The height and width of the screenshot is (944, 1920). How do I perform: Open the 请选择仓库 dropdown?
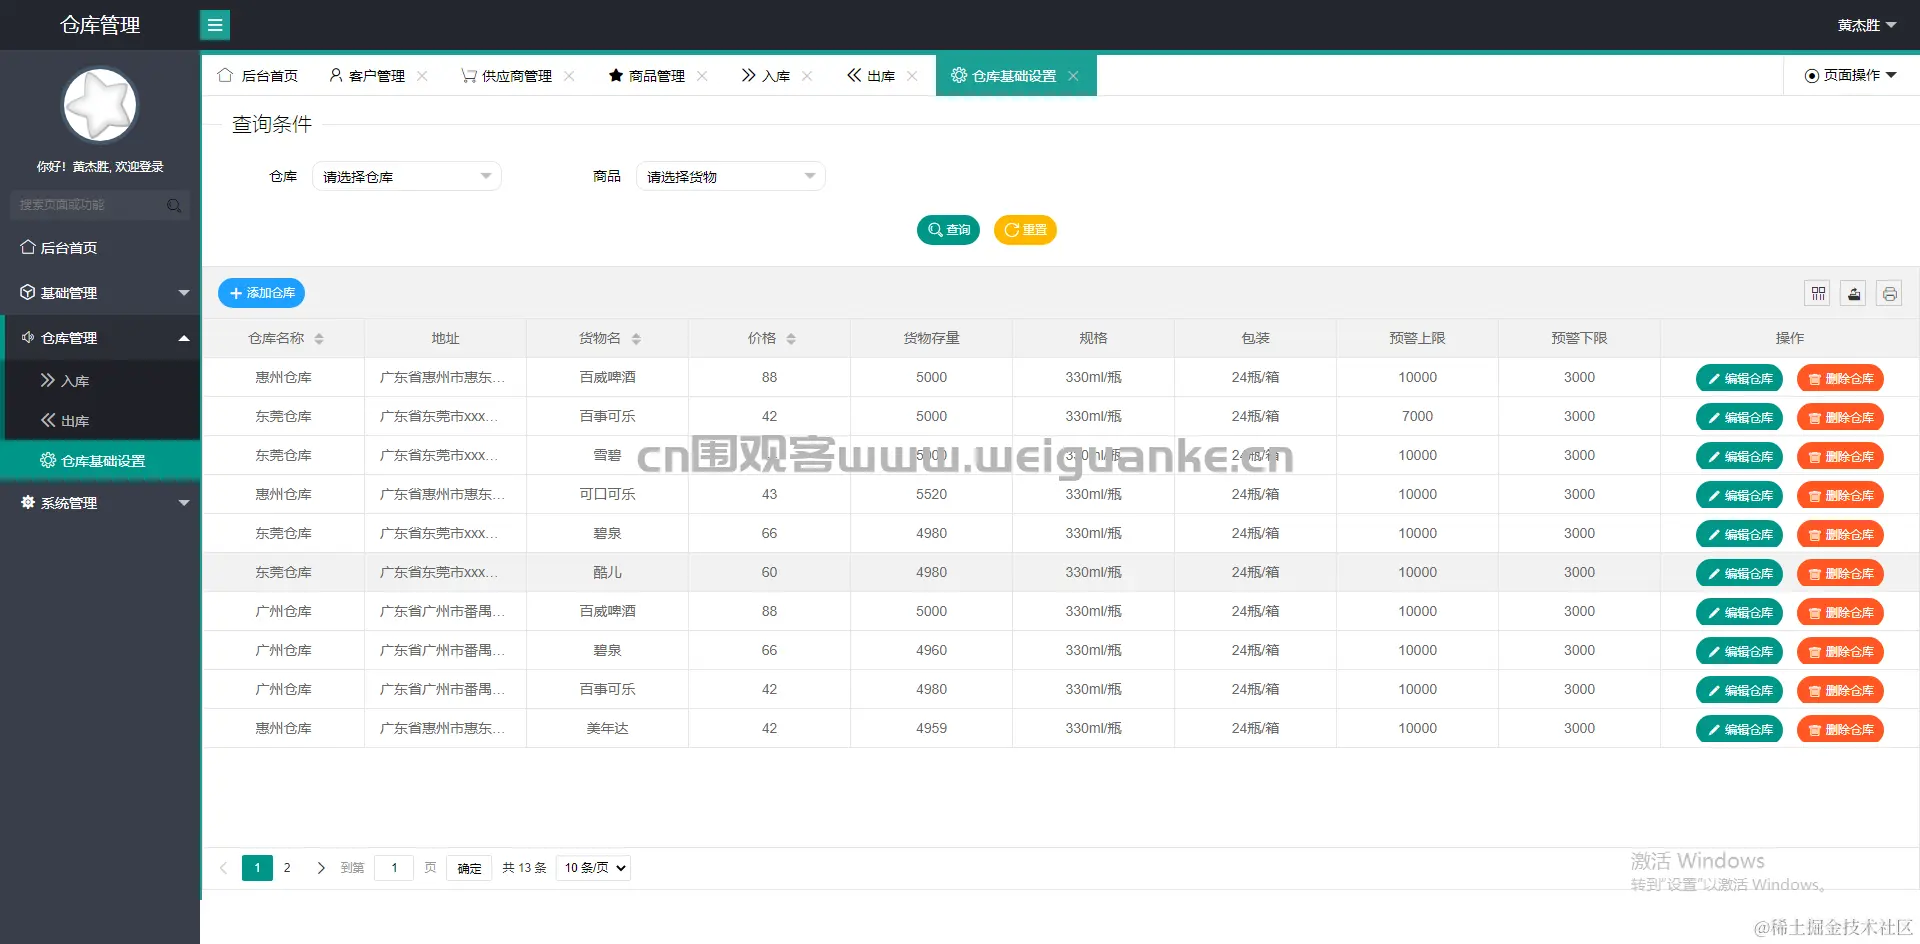click(407, 177)
